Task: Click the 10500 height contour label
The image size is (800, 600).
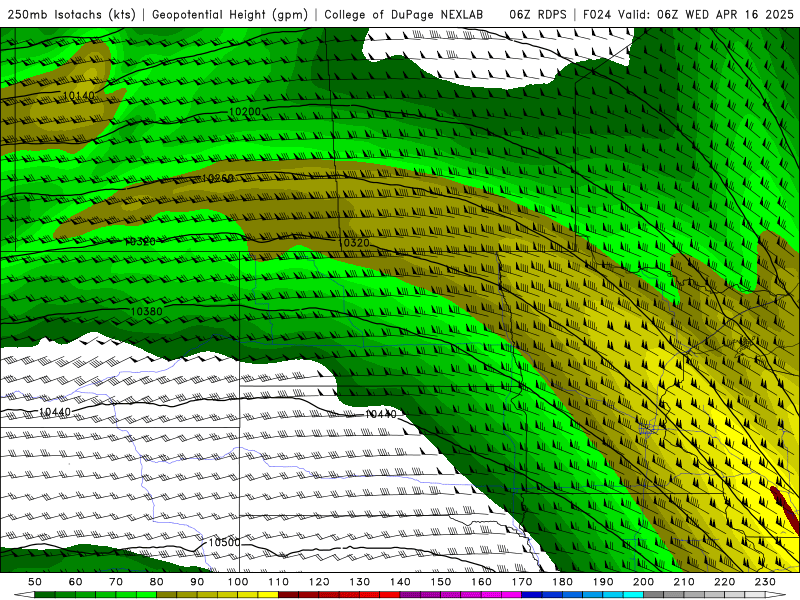Action: (224, 542)
